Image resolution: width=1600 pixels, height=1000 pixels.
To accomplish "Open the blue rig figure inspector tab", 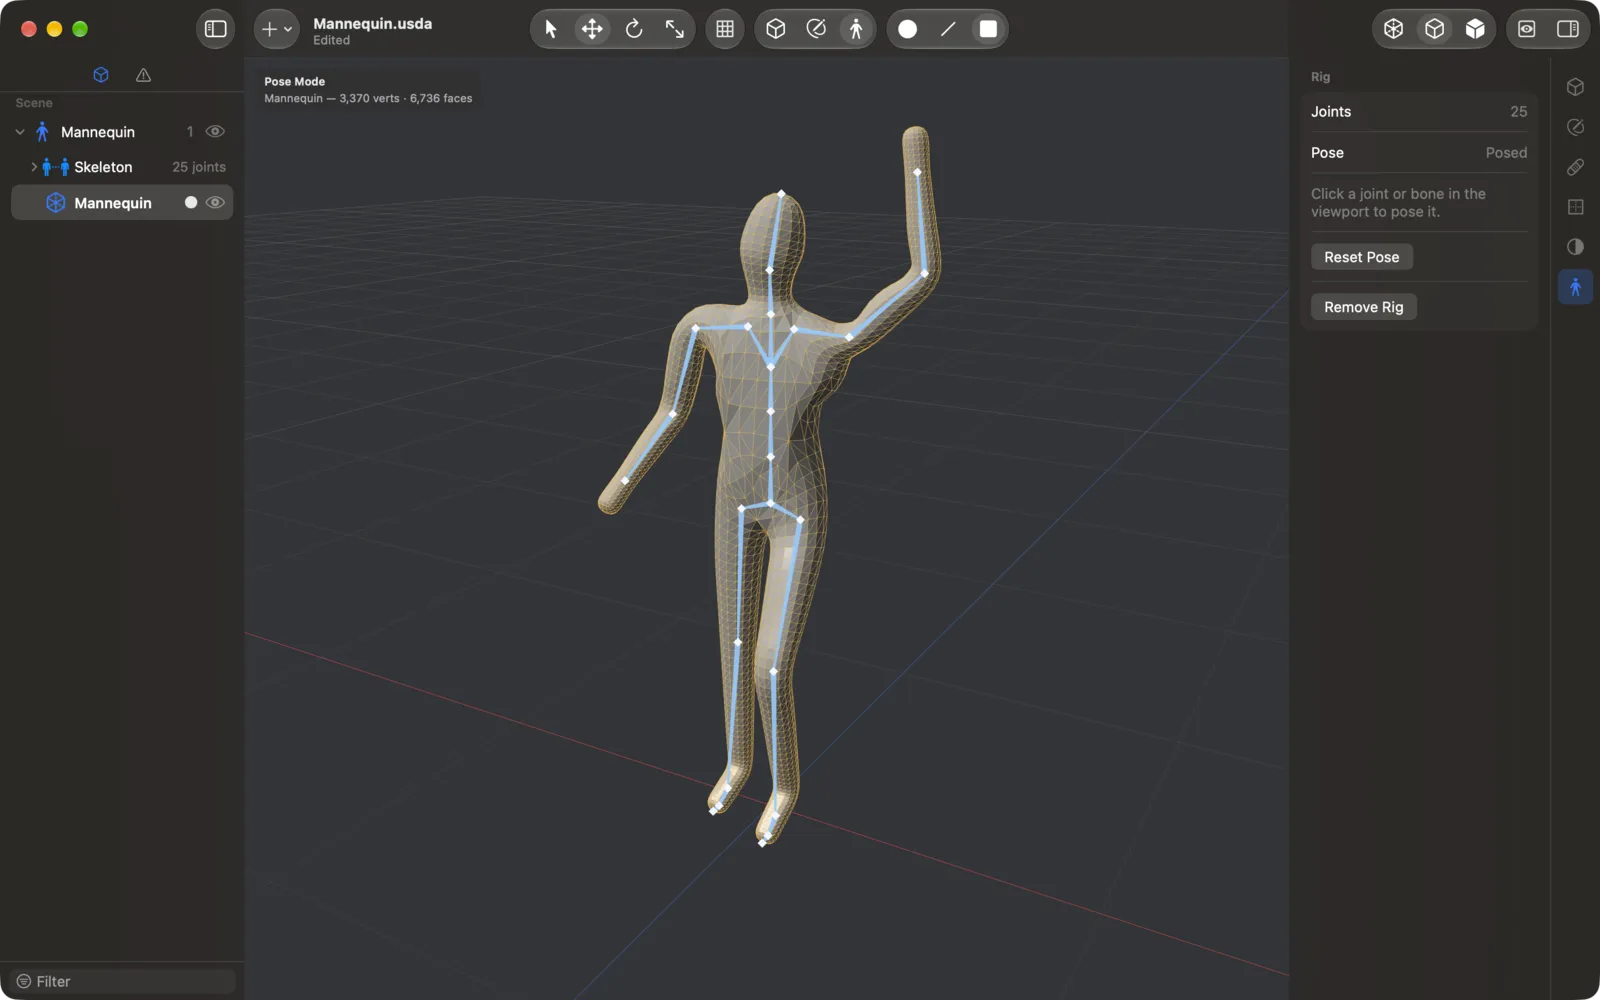I will [1575, 287].
